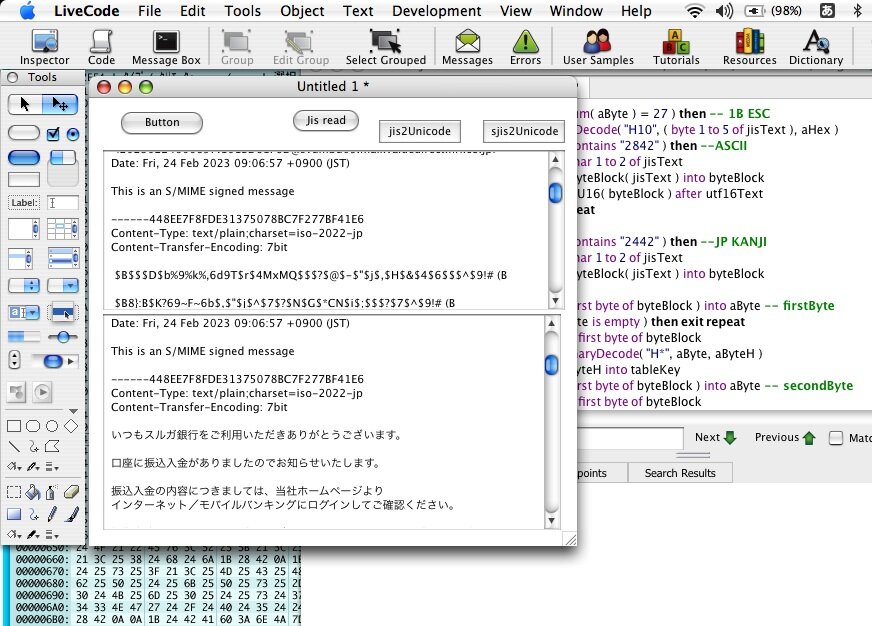
Task: Click the Errors toolbar icon
Action: [525, 45]
